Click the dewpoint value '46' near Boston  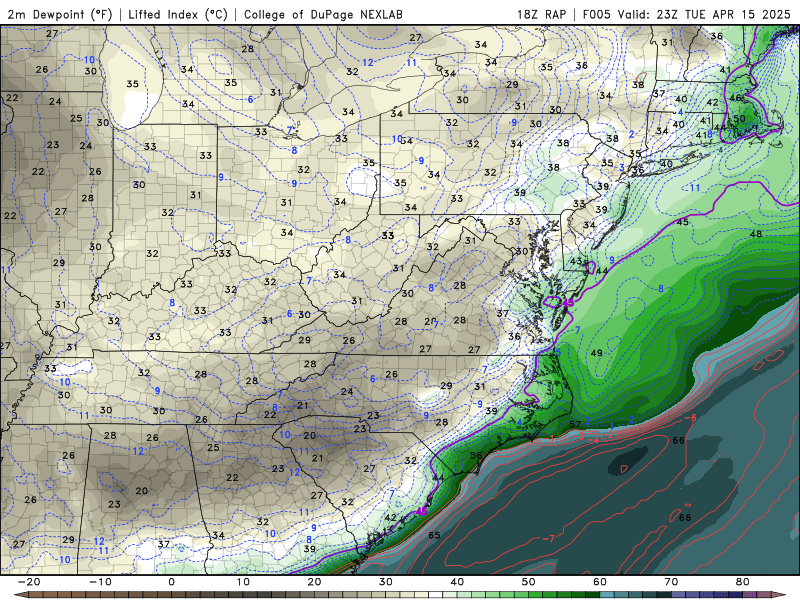click(x=735, y=97)
